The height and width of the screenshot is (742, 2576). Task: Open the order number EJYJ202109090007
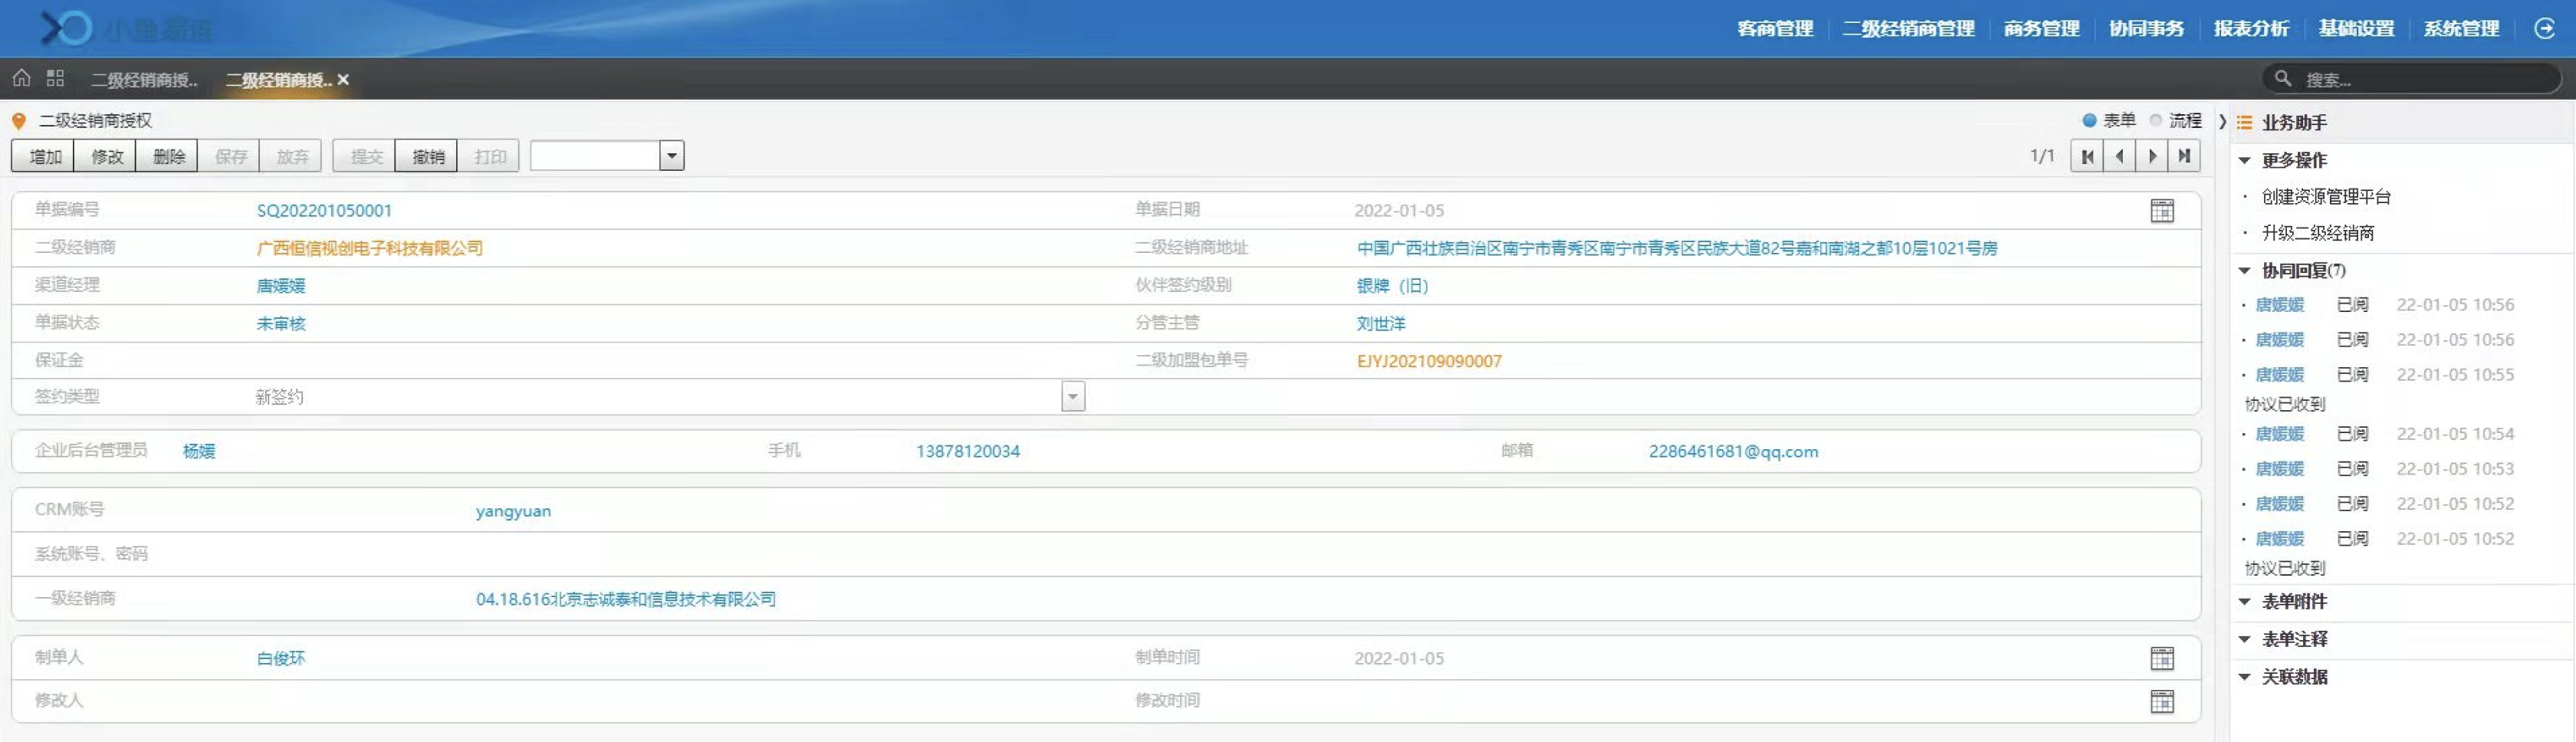[x=1429, y=361]
